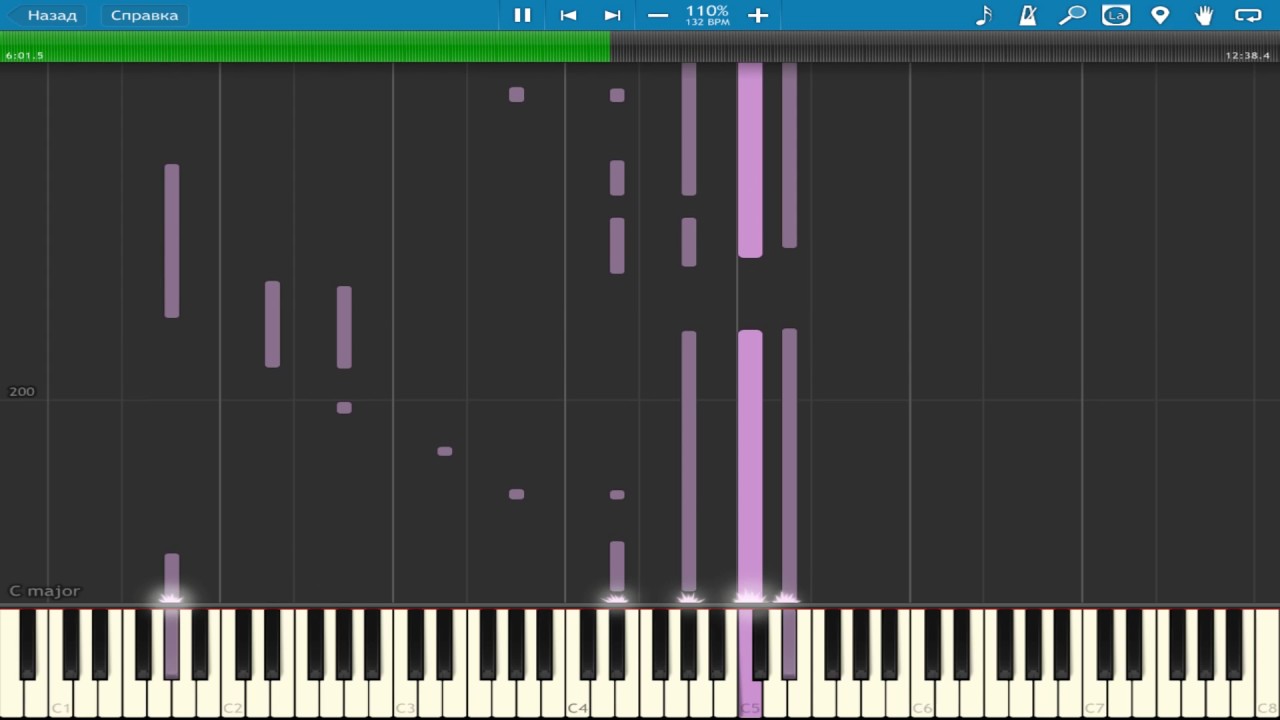Toggle the loop repeat icon
This screenshot has width=1280, height=720.
[1248, 15]
